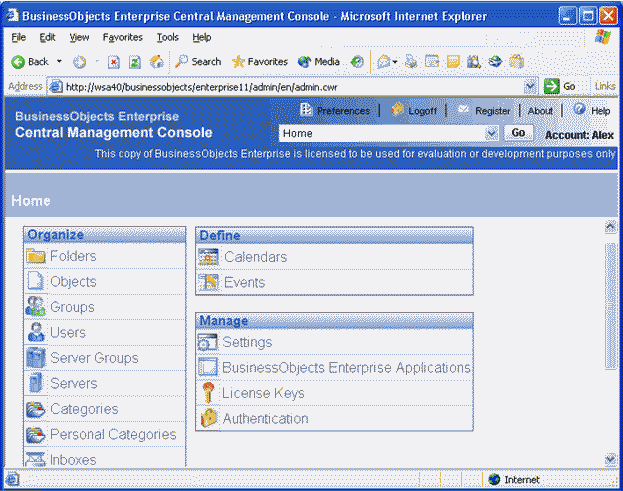623x491 pixels.
Task: Click the Links toolbar label
Action: pos(605,86)
